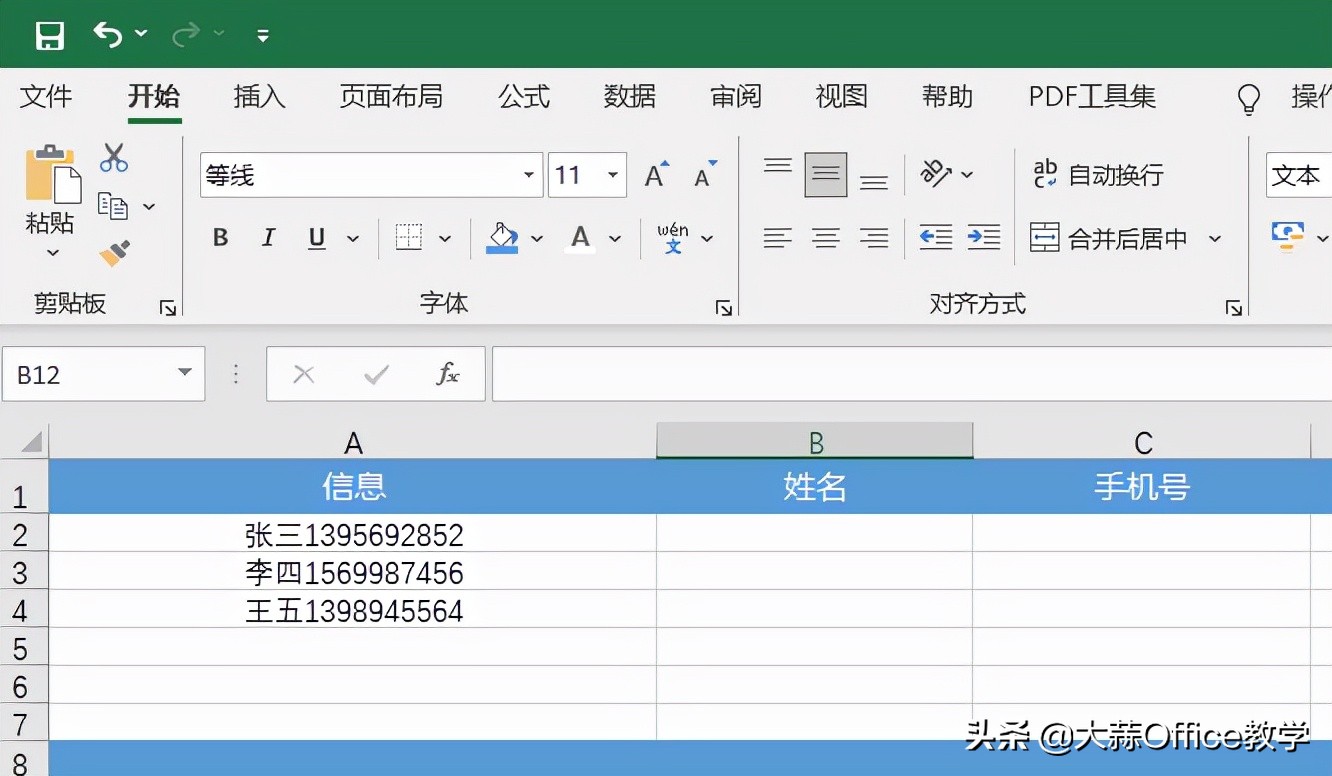The image size is (1332, 776).
Task: Open underline style dropdown arrow
Action: [x=353, y=238]
